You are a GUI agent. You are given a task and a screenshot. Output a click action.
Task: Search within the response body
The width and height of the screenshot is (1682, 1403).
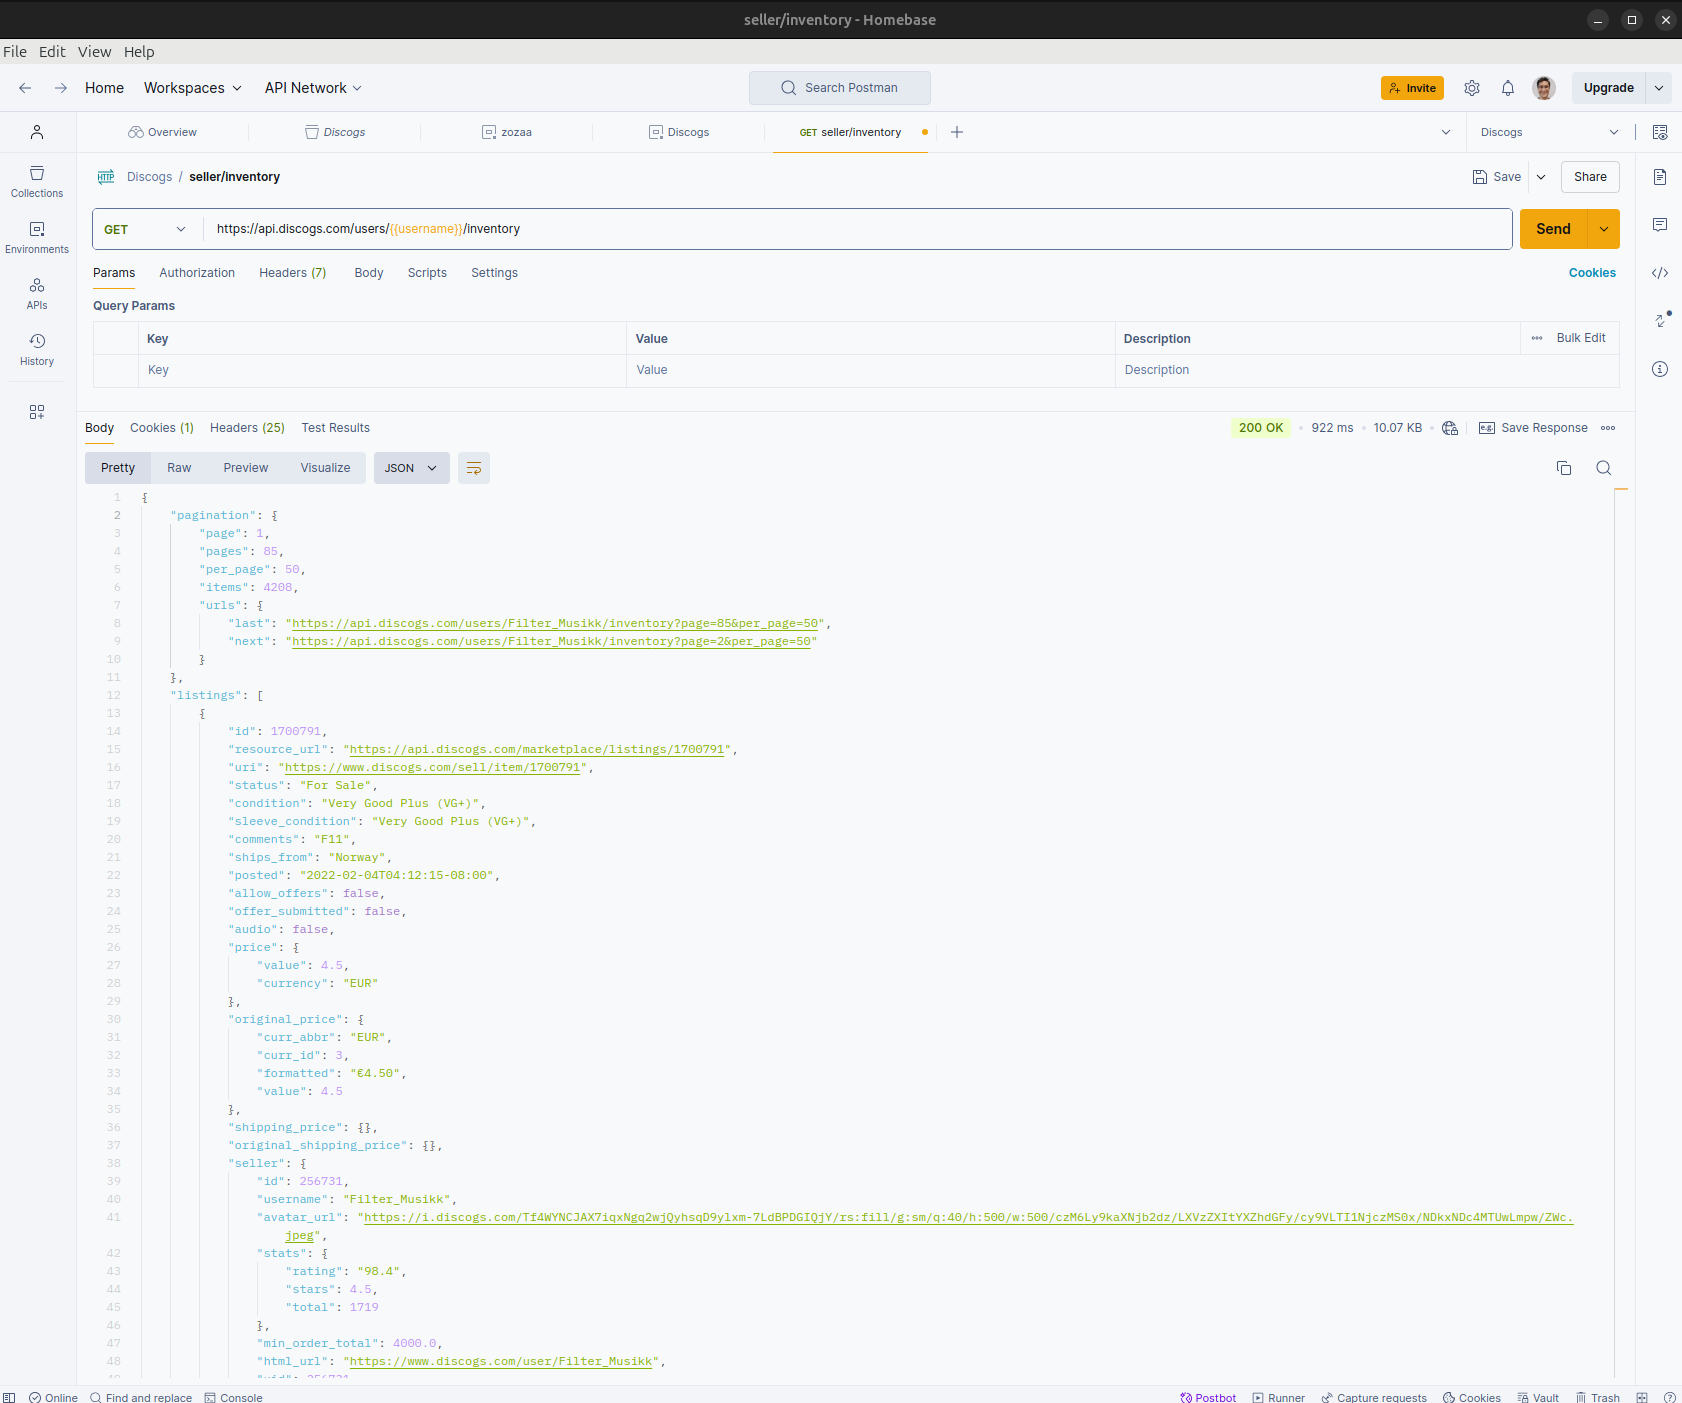(1604, 468)
